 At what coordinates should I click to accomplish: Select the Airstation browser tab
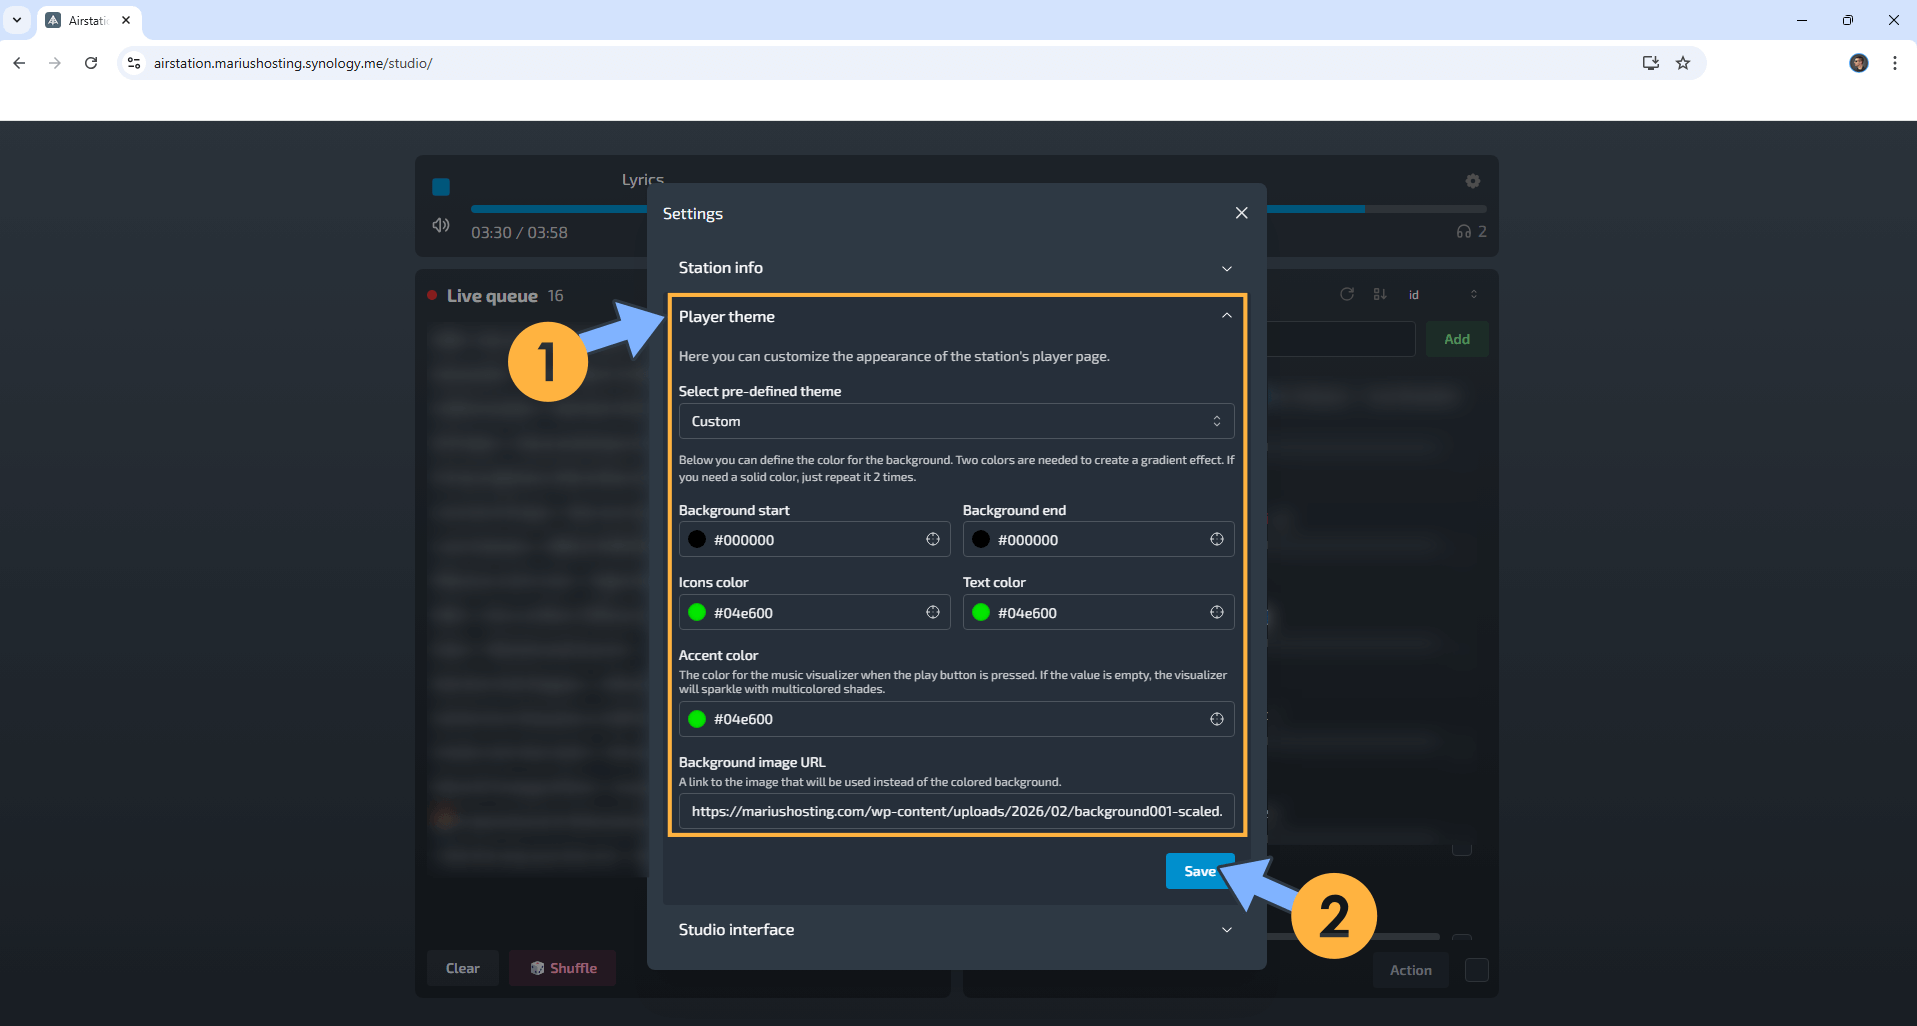pos(85,20)
